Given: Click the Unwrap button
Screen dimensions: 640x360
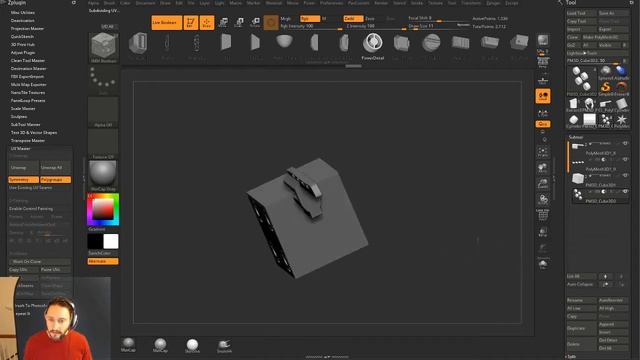Looking at the screenshot, I should (23, 168).
